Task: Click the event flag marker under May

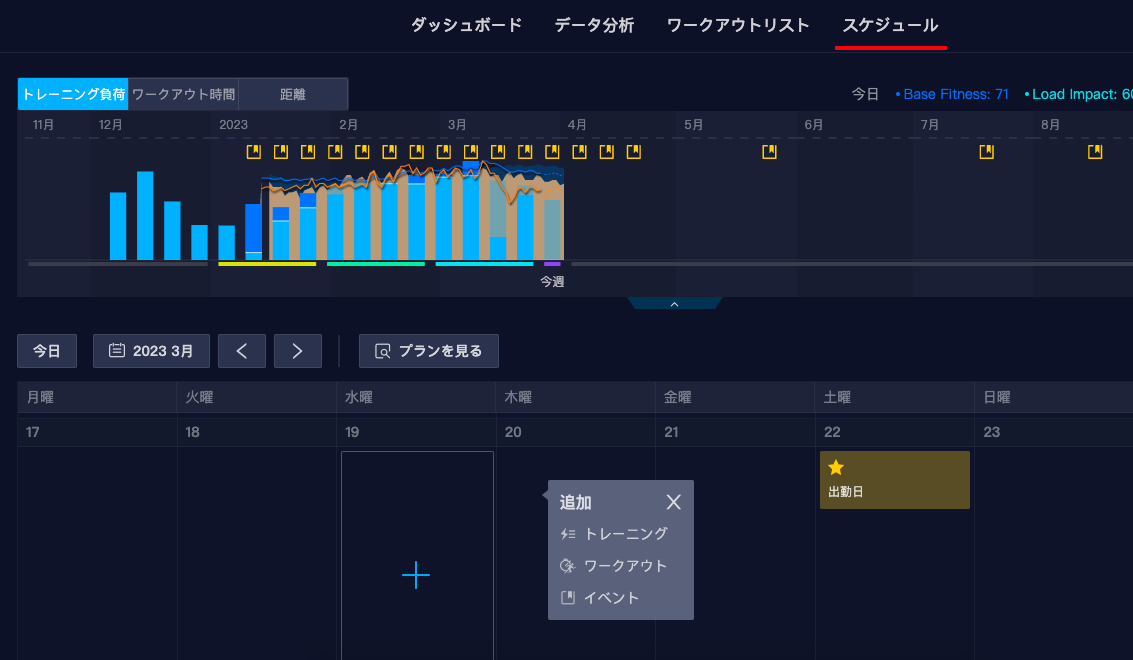Action: point(770,152)
